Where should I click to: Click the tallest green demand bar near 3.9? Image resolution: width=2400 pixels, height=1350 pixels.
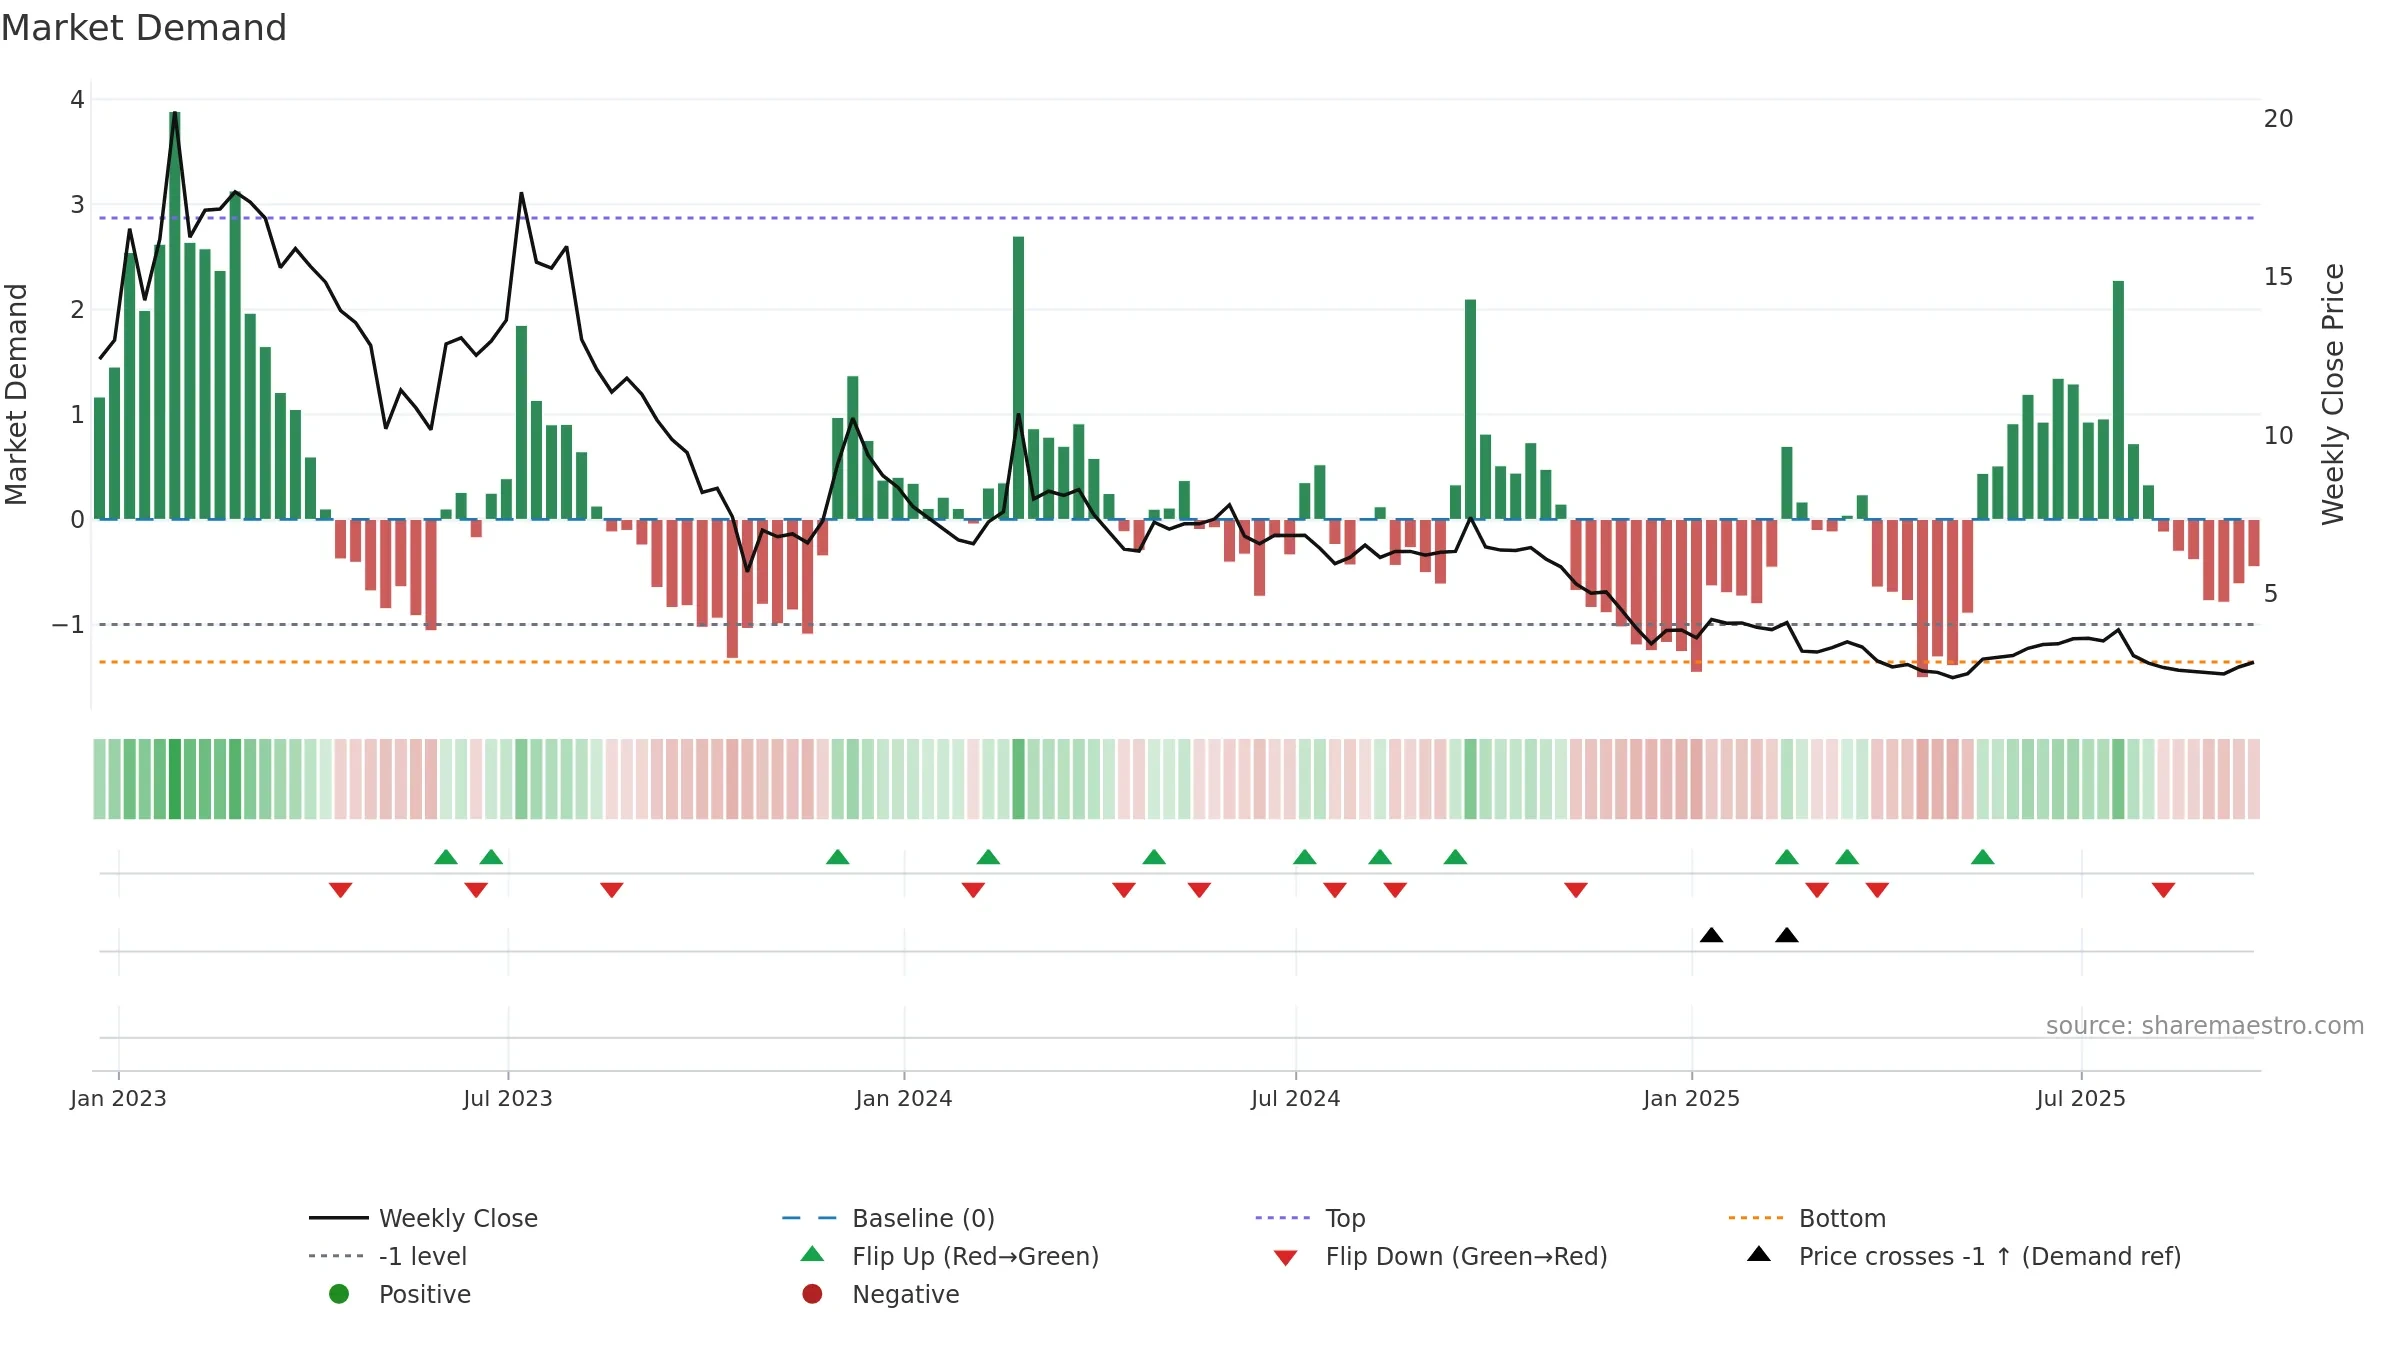[175, 315]
